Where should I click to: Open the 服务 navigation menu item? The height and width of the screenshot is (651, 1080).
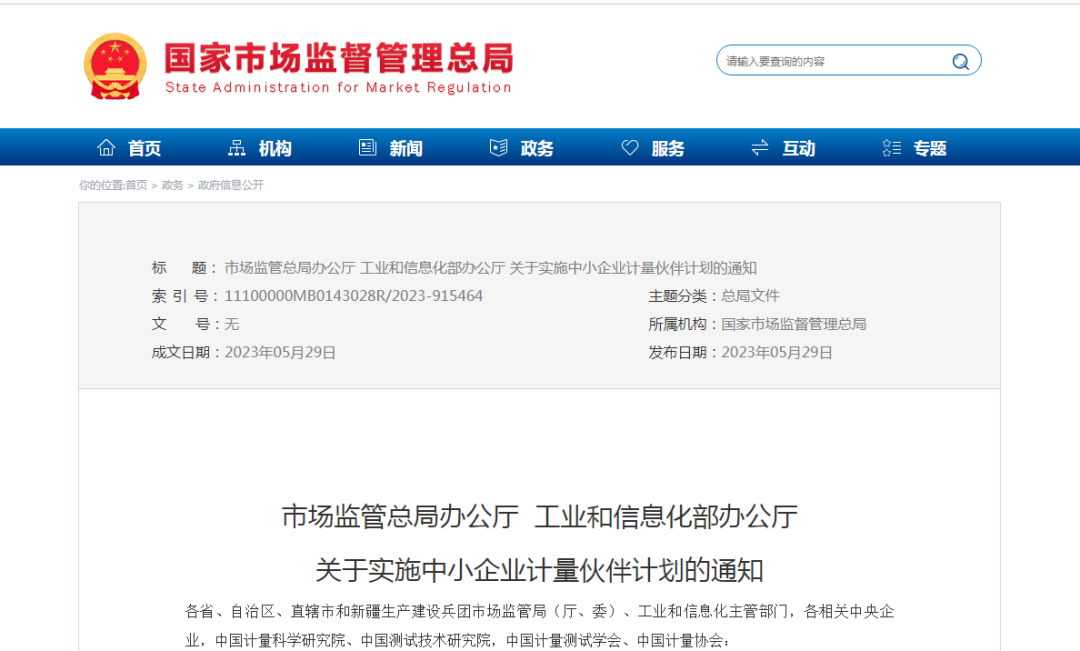[x=668, y=149]
